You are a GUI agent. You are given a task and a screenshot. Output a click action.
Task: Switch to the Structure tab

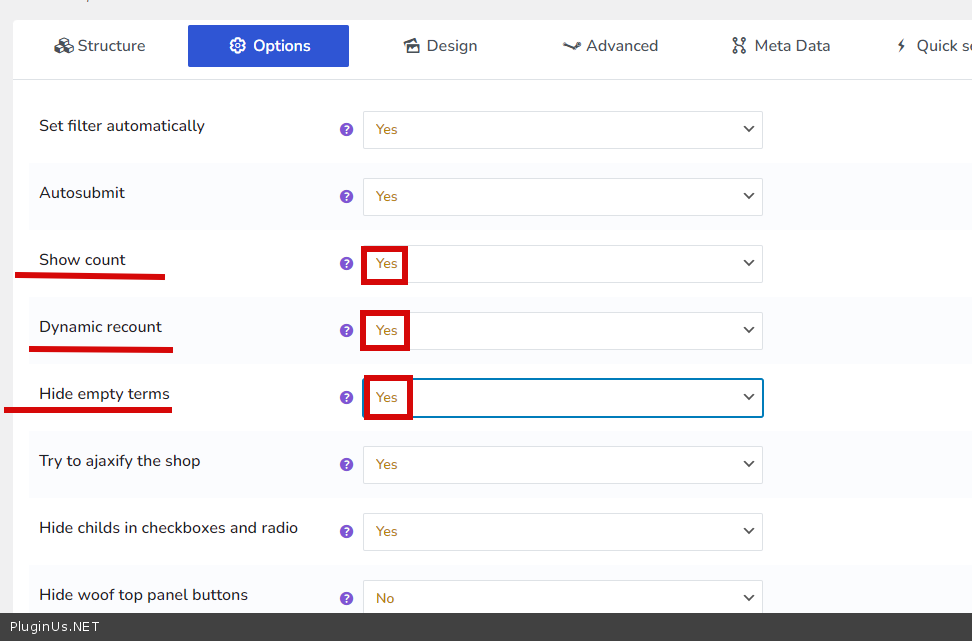pos(100,46)
